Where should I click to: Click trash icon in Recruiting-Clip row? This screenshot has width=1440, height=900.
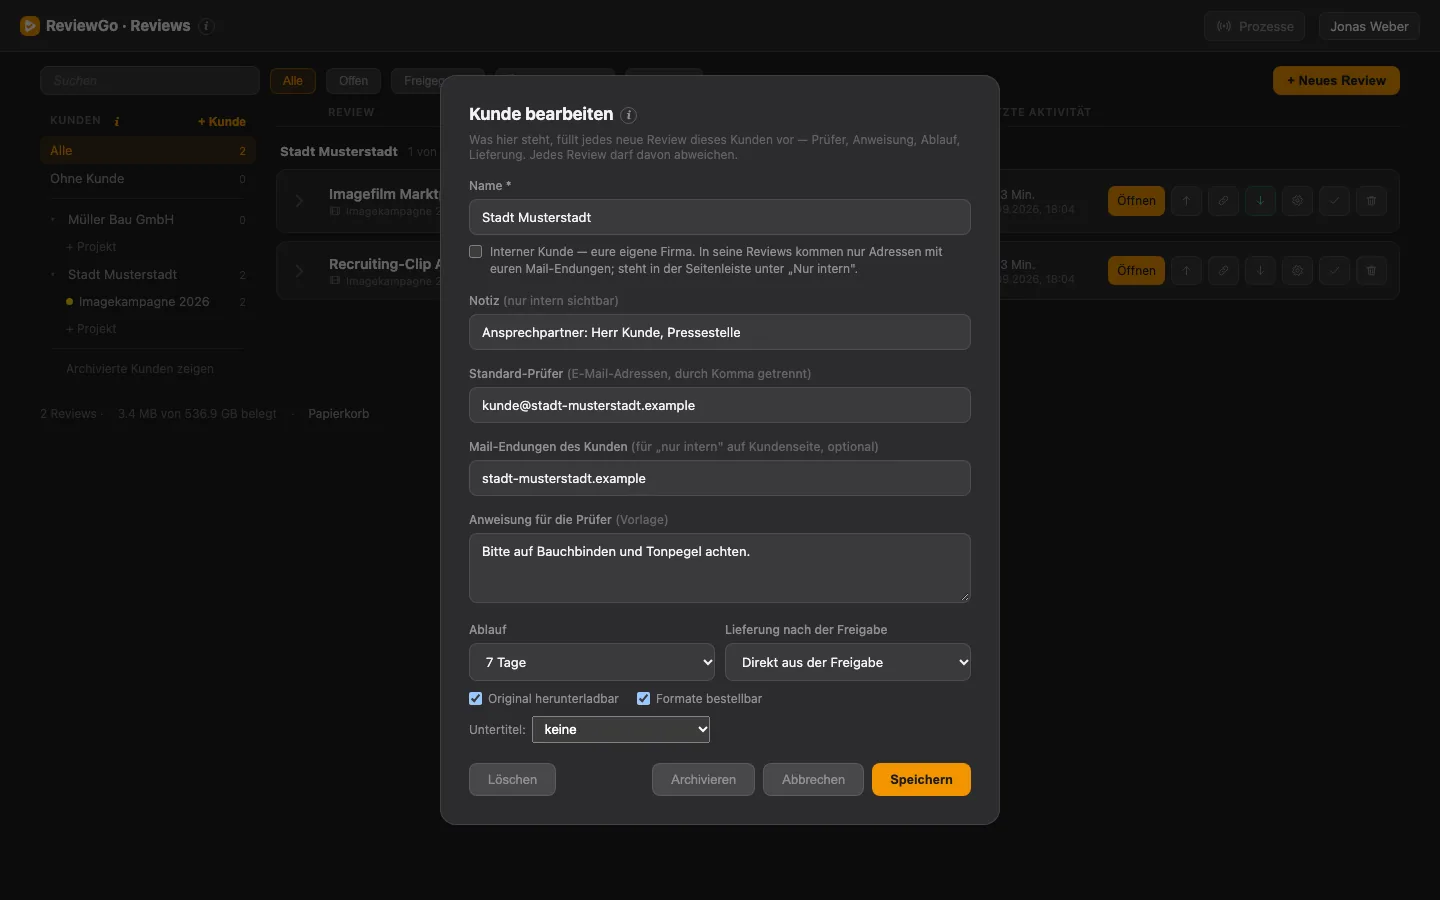[x=1371, y=271]
